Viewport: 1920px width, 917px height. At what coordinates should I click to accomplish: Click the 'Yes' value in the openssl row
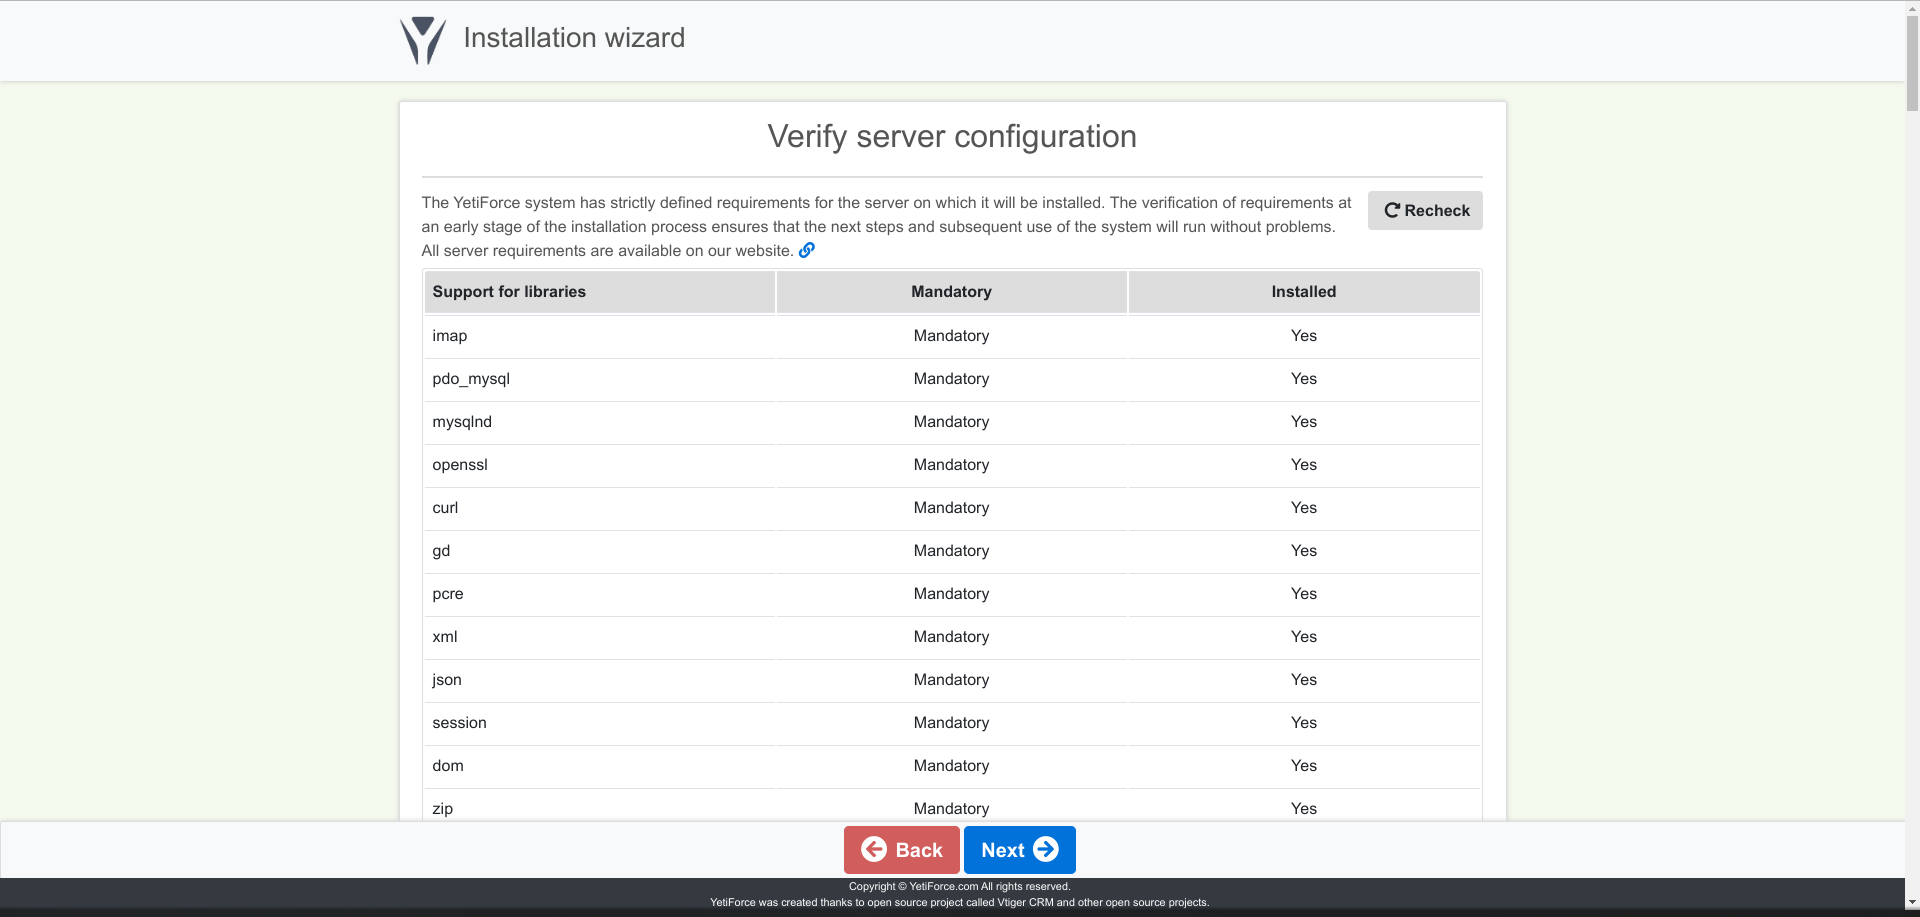1304,465
